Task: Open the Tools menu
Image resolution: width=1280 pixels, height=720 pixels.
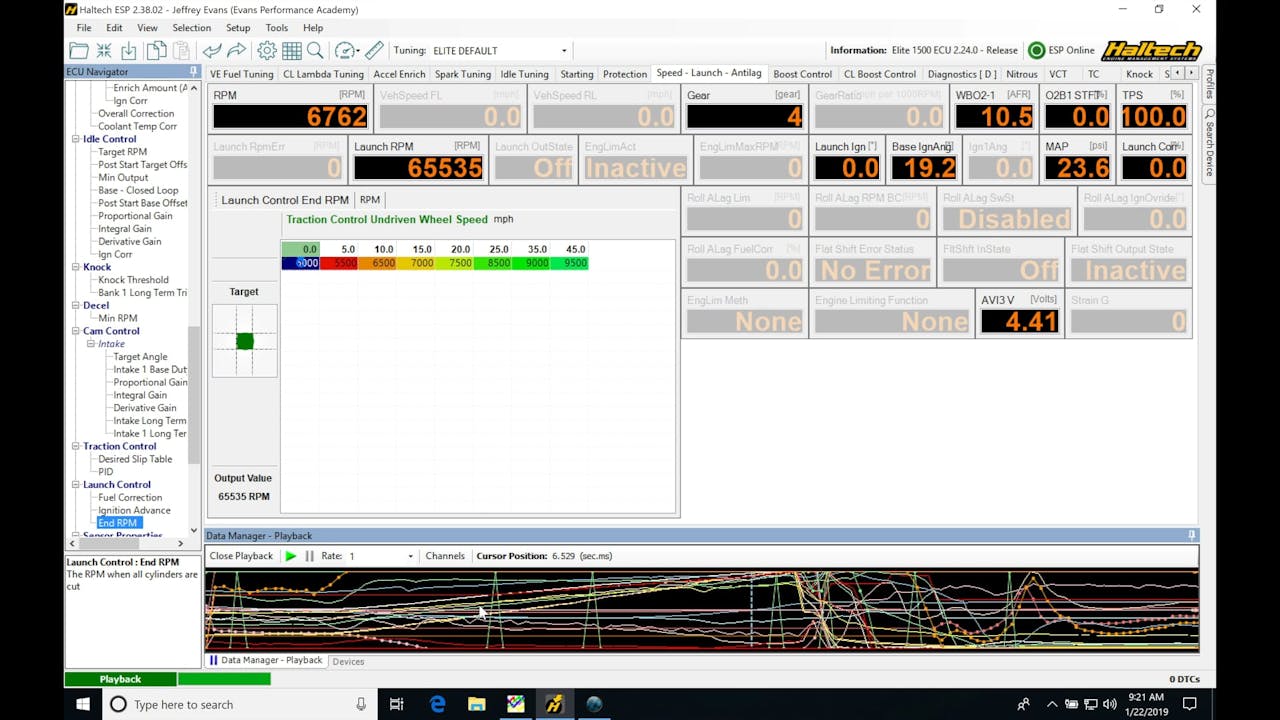Action: click(277, 27)
